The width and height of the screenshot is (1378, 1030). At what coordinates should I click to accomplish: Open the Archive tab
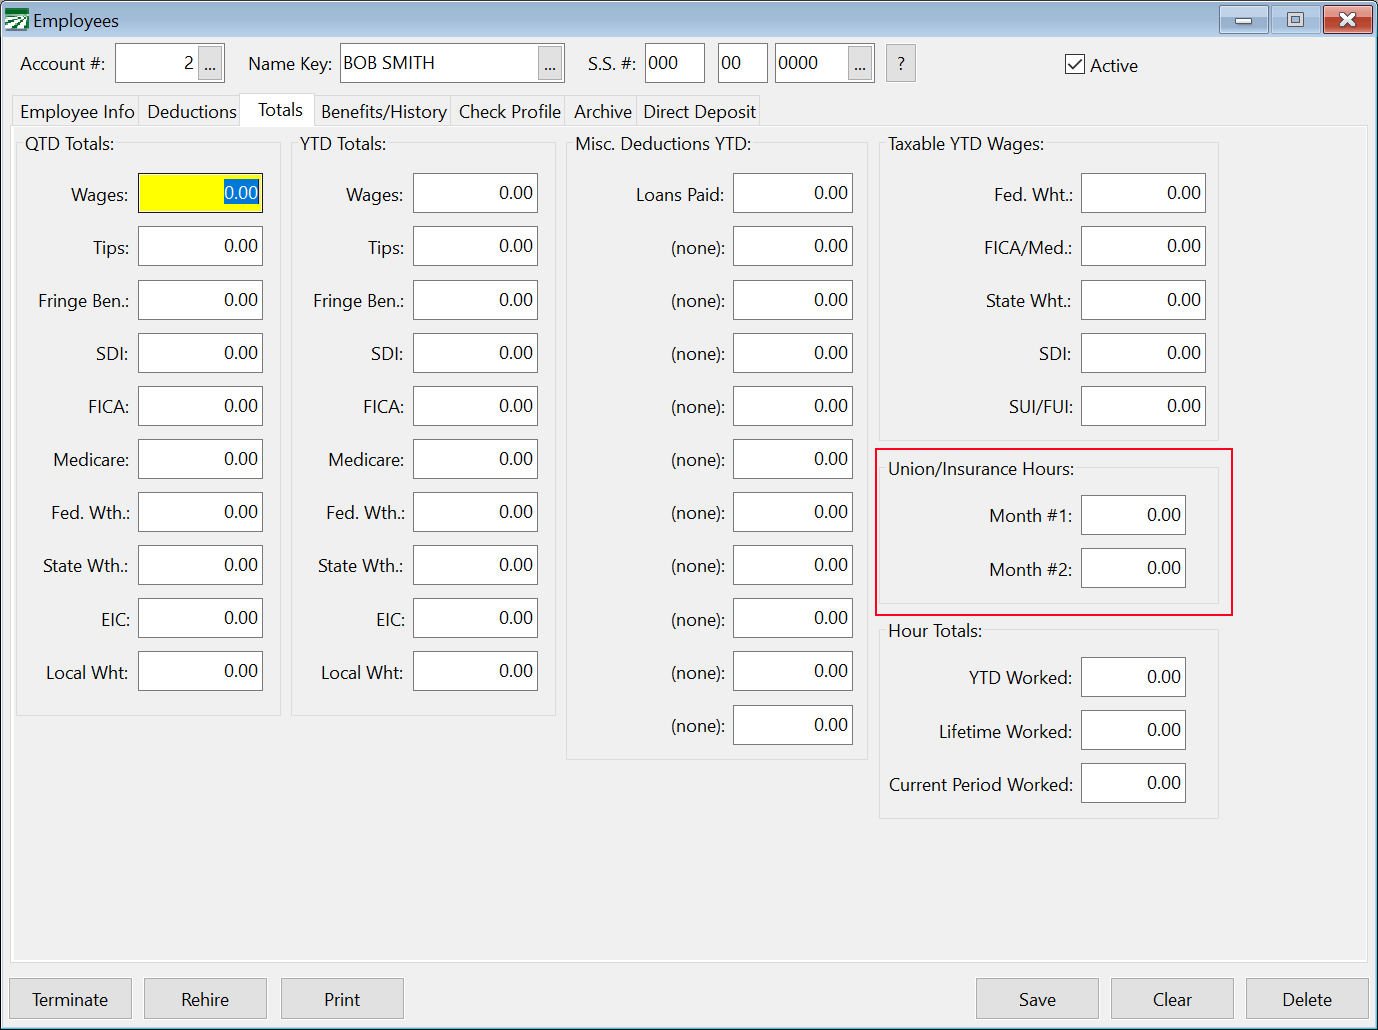603,111
